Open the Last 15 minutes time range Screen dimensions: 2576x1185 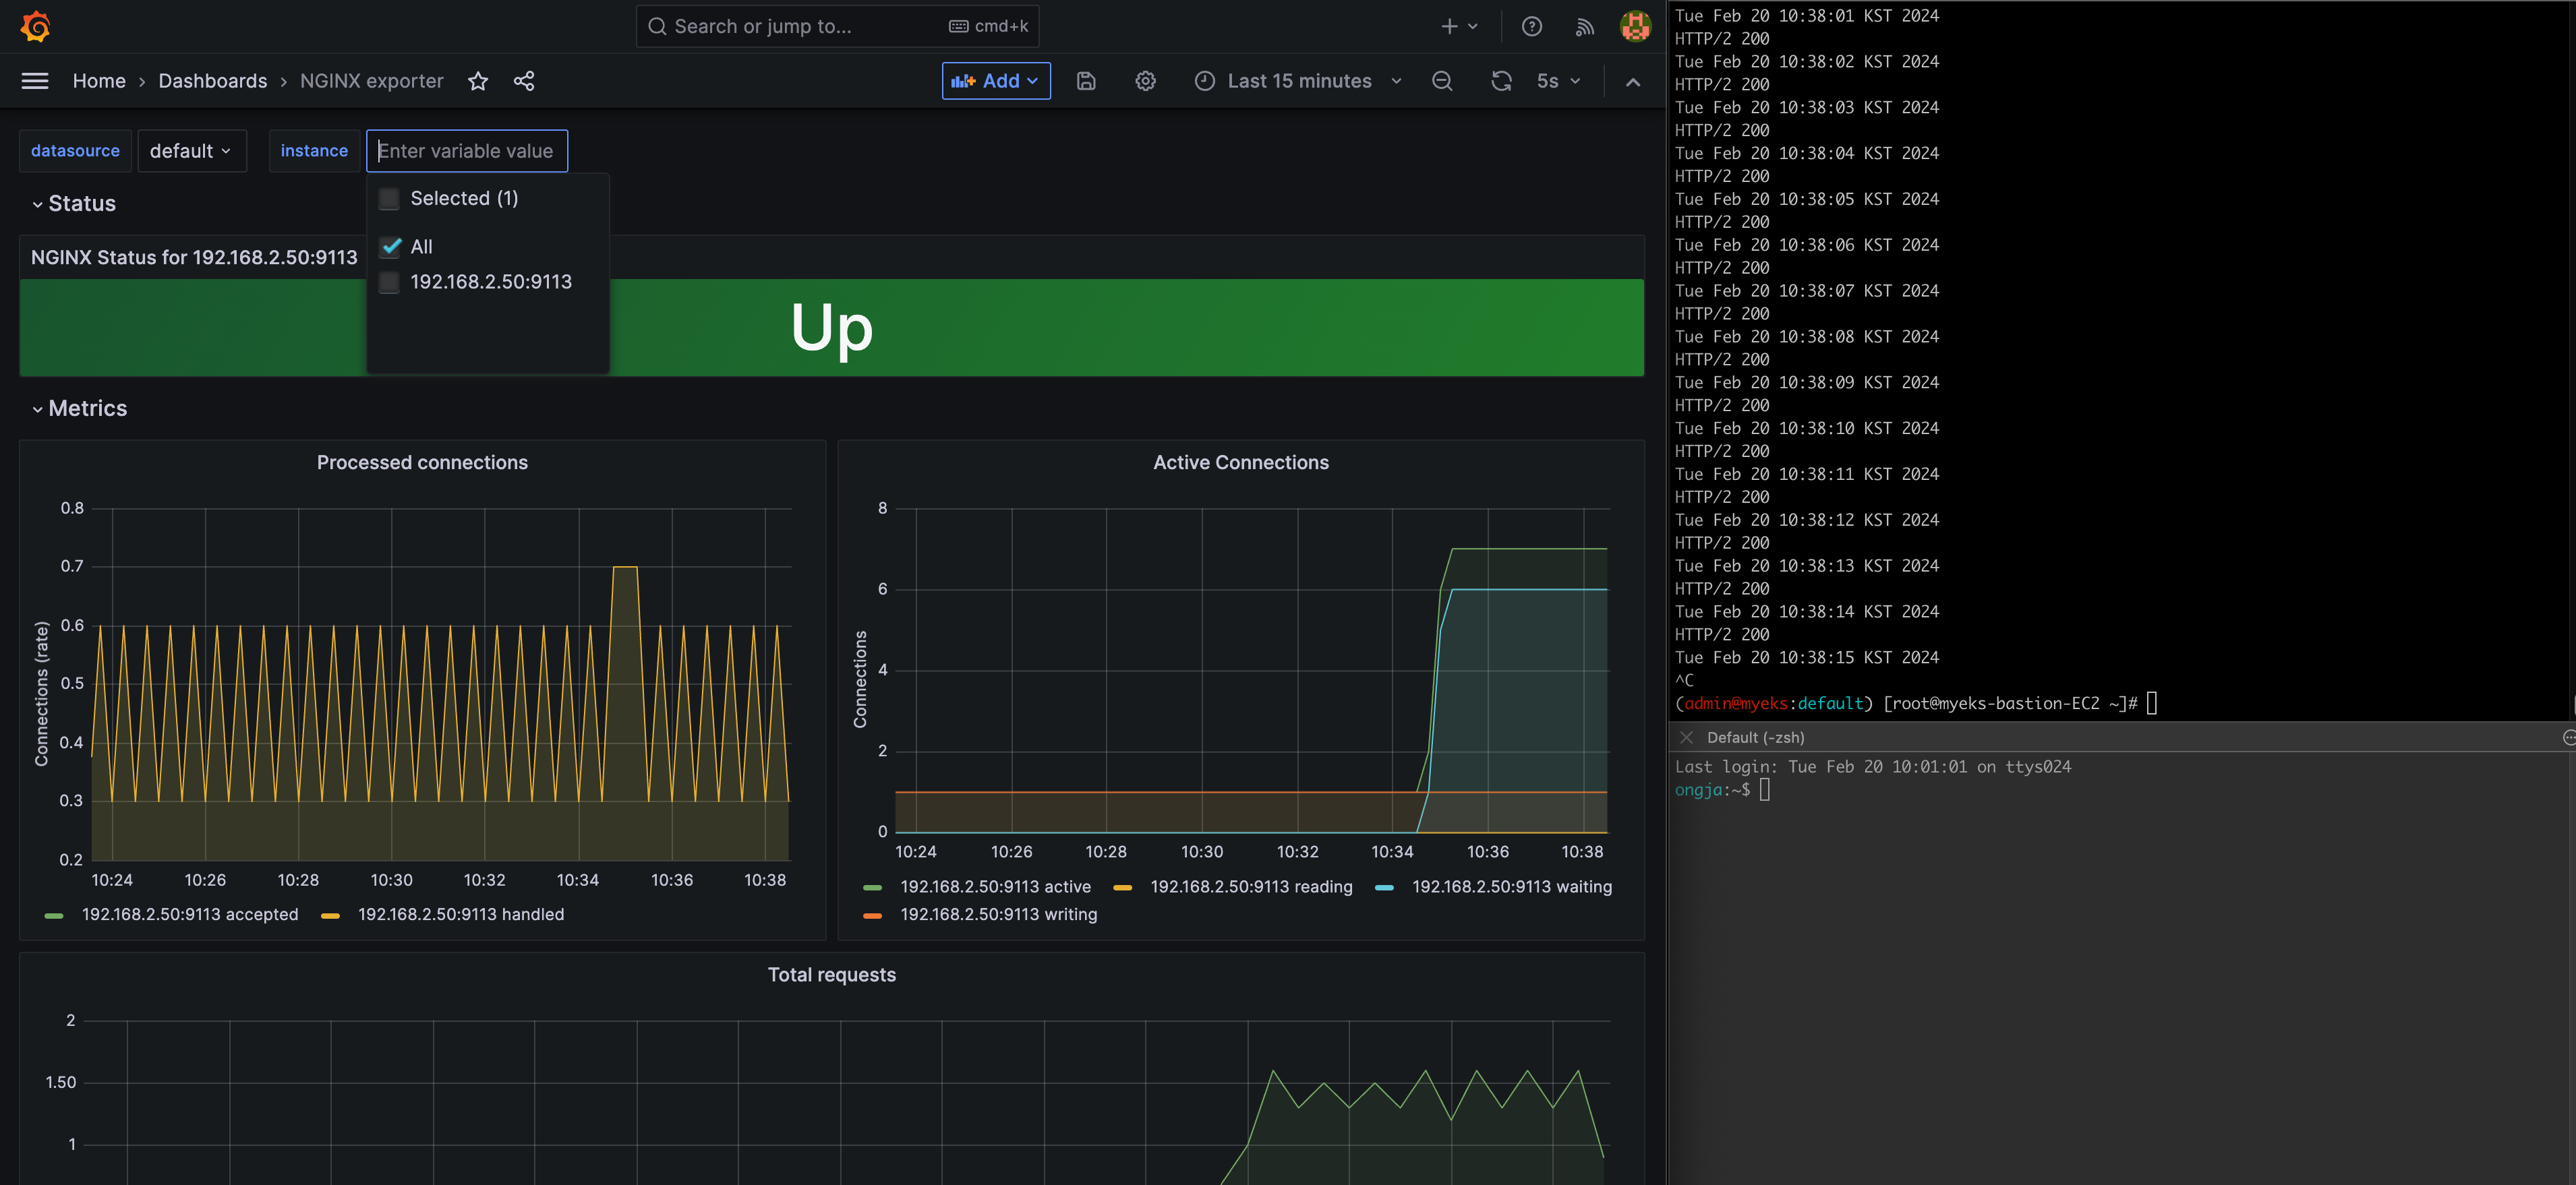coord(1299,81)
